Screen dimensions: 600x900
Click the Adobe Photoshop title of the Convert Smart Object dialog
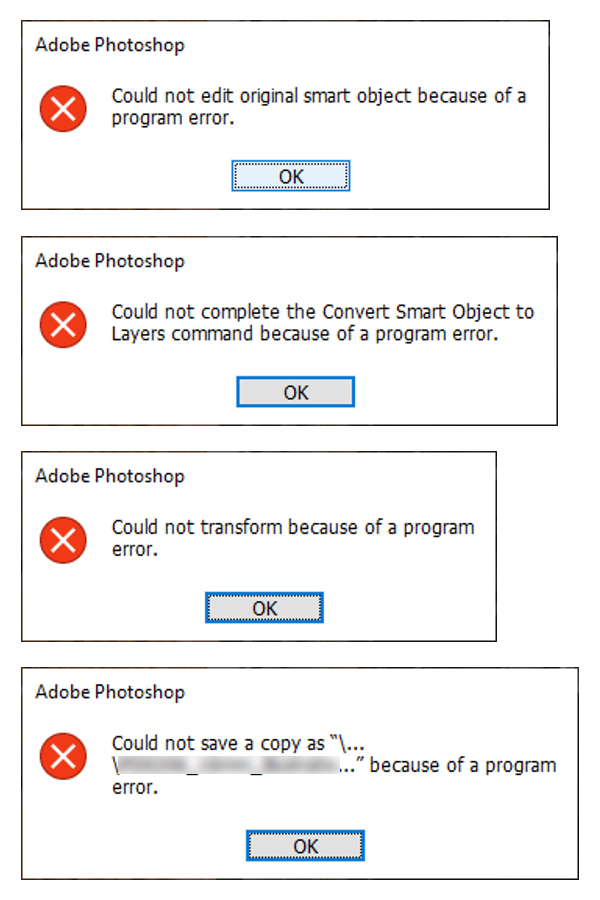110,261
